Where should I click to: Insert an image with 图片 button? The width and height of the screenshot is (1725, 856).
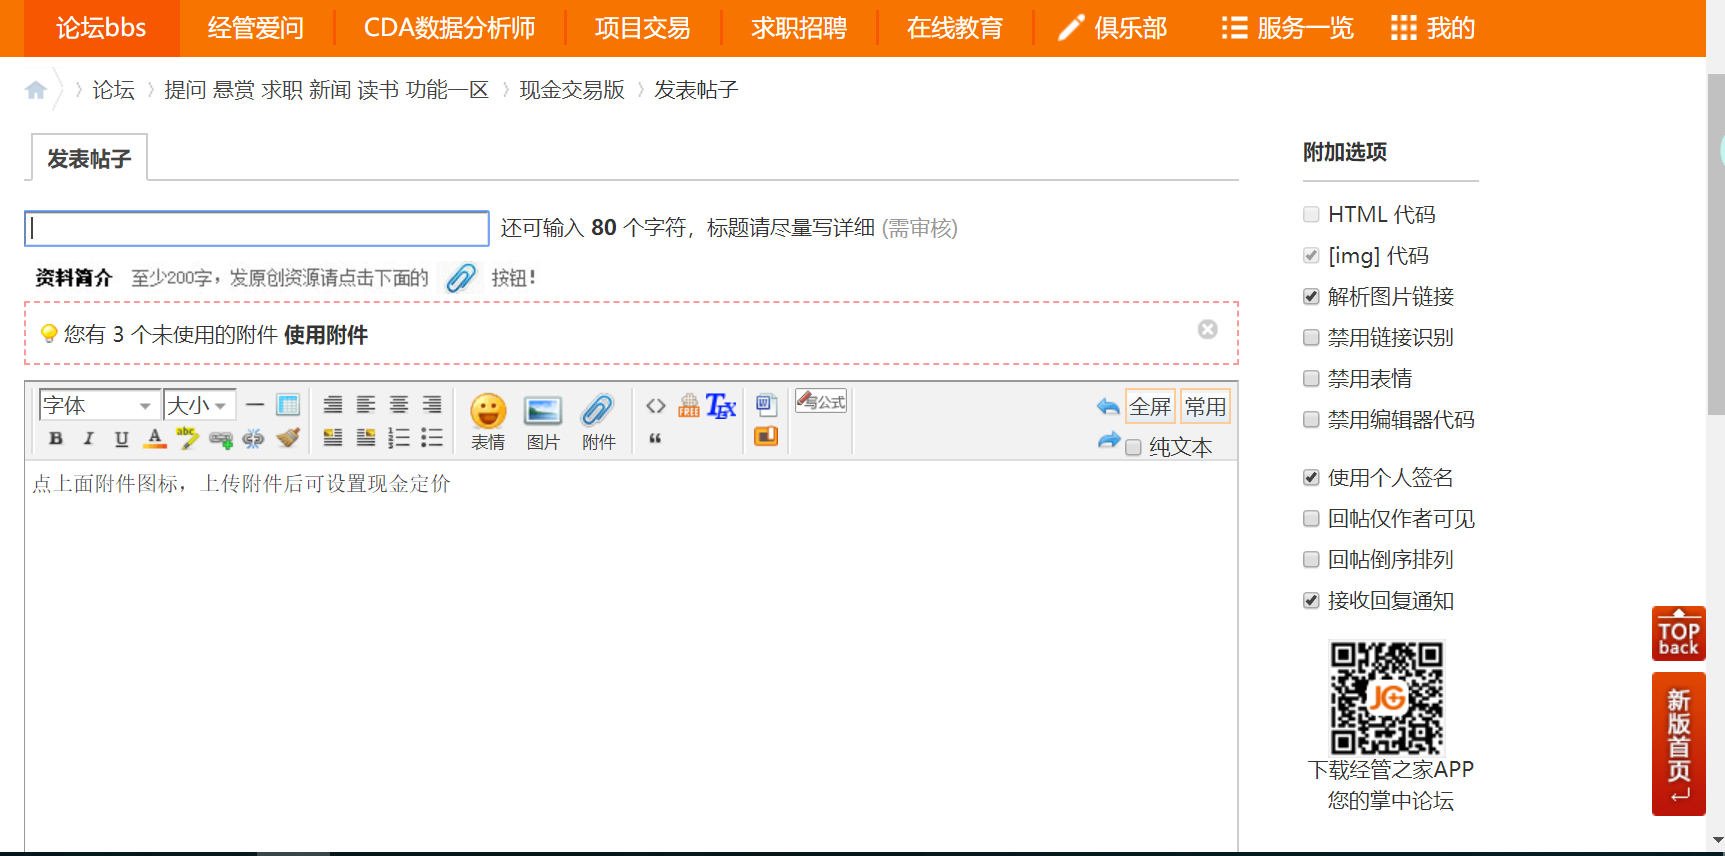[x=543, y=421]
